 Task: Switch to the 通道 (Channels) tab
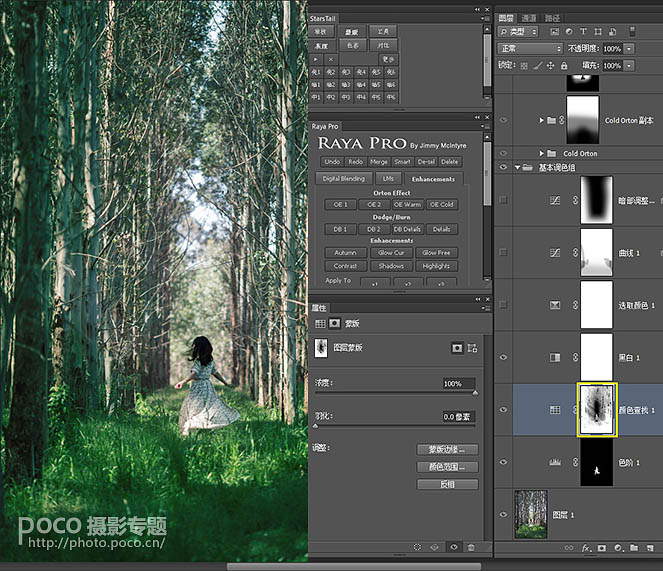(x=529, y=18)
